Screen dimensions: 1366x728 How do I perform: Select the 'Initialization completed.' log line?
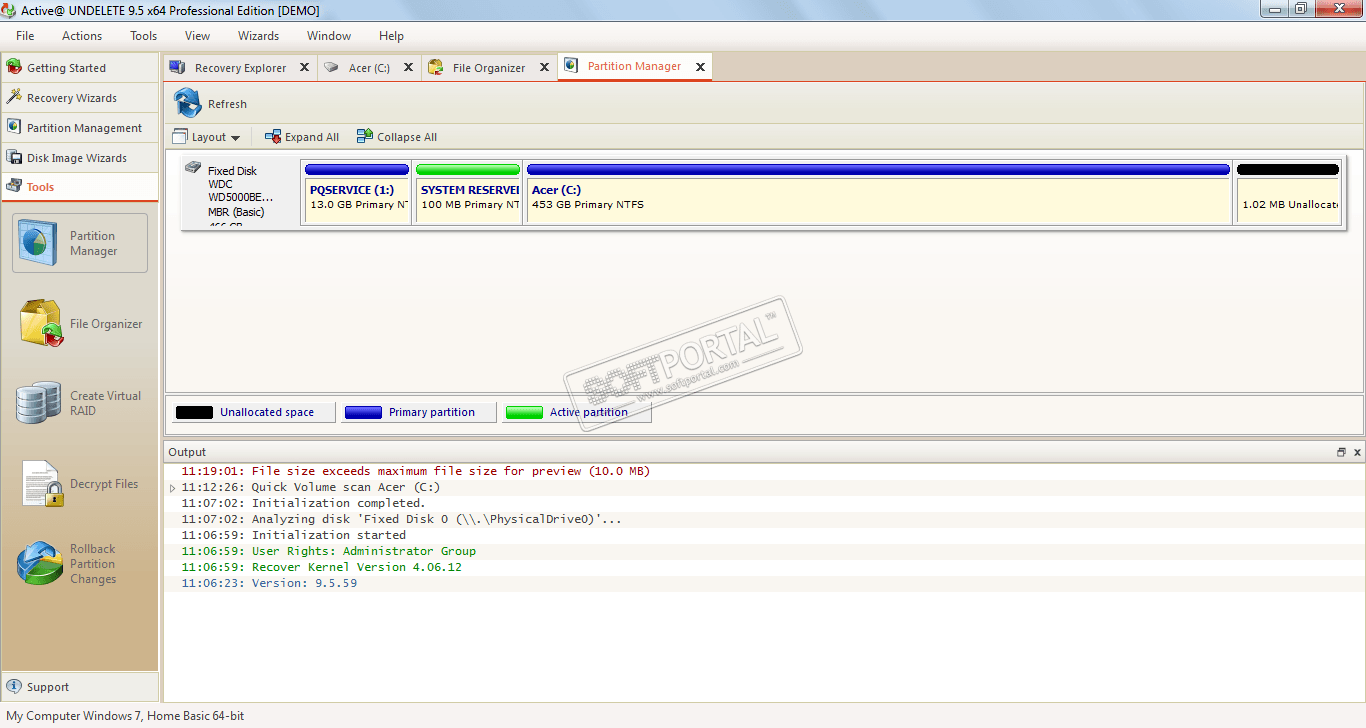764,503
